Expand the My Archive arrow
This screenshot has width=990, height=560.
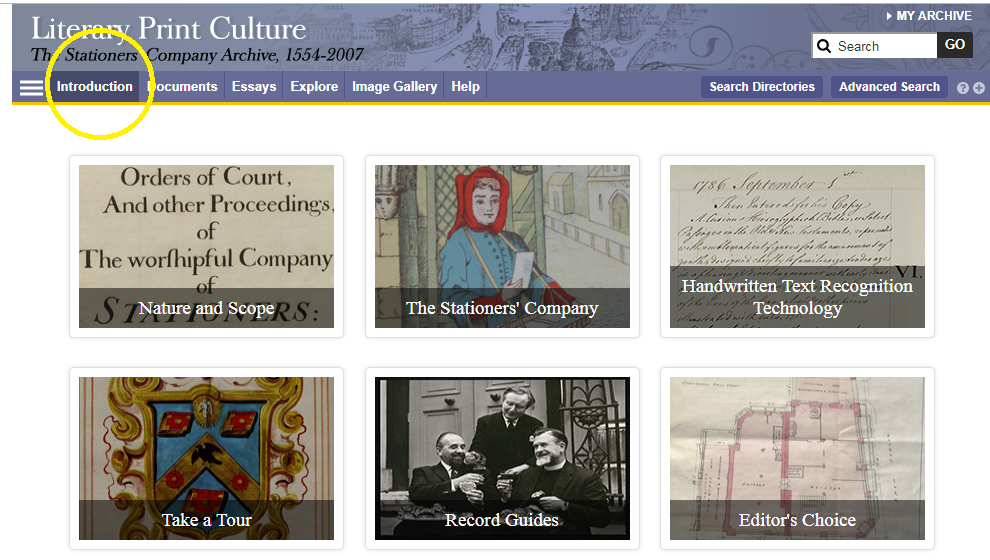tap(889, 16)
